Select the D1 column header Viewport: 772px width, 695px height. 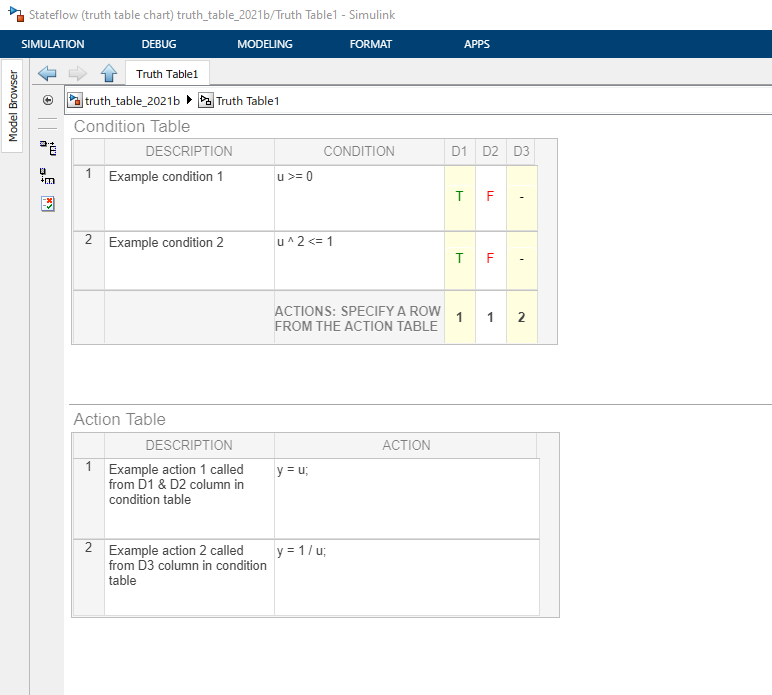coord(459,151)
